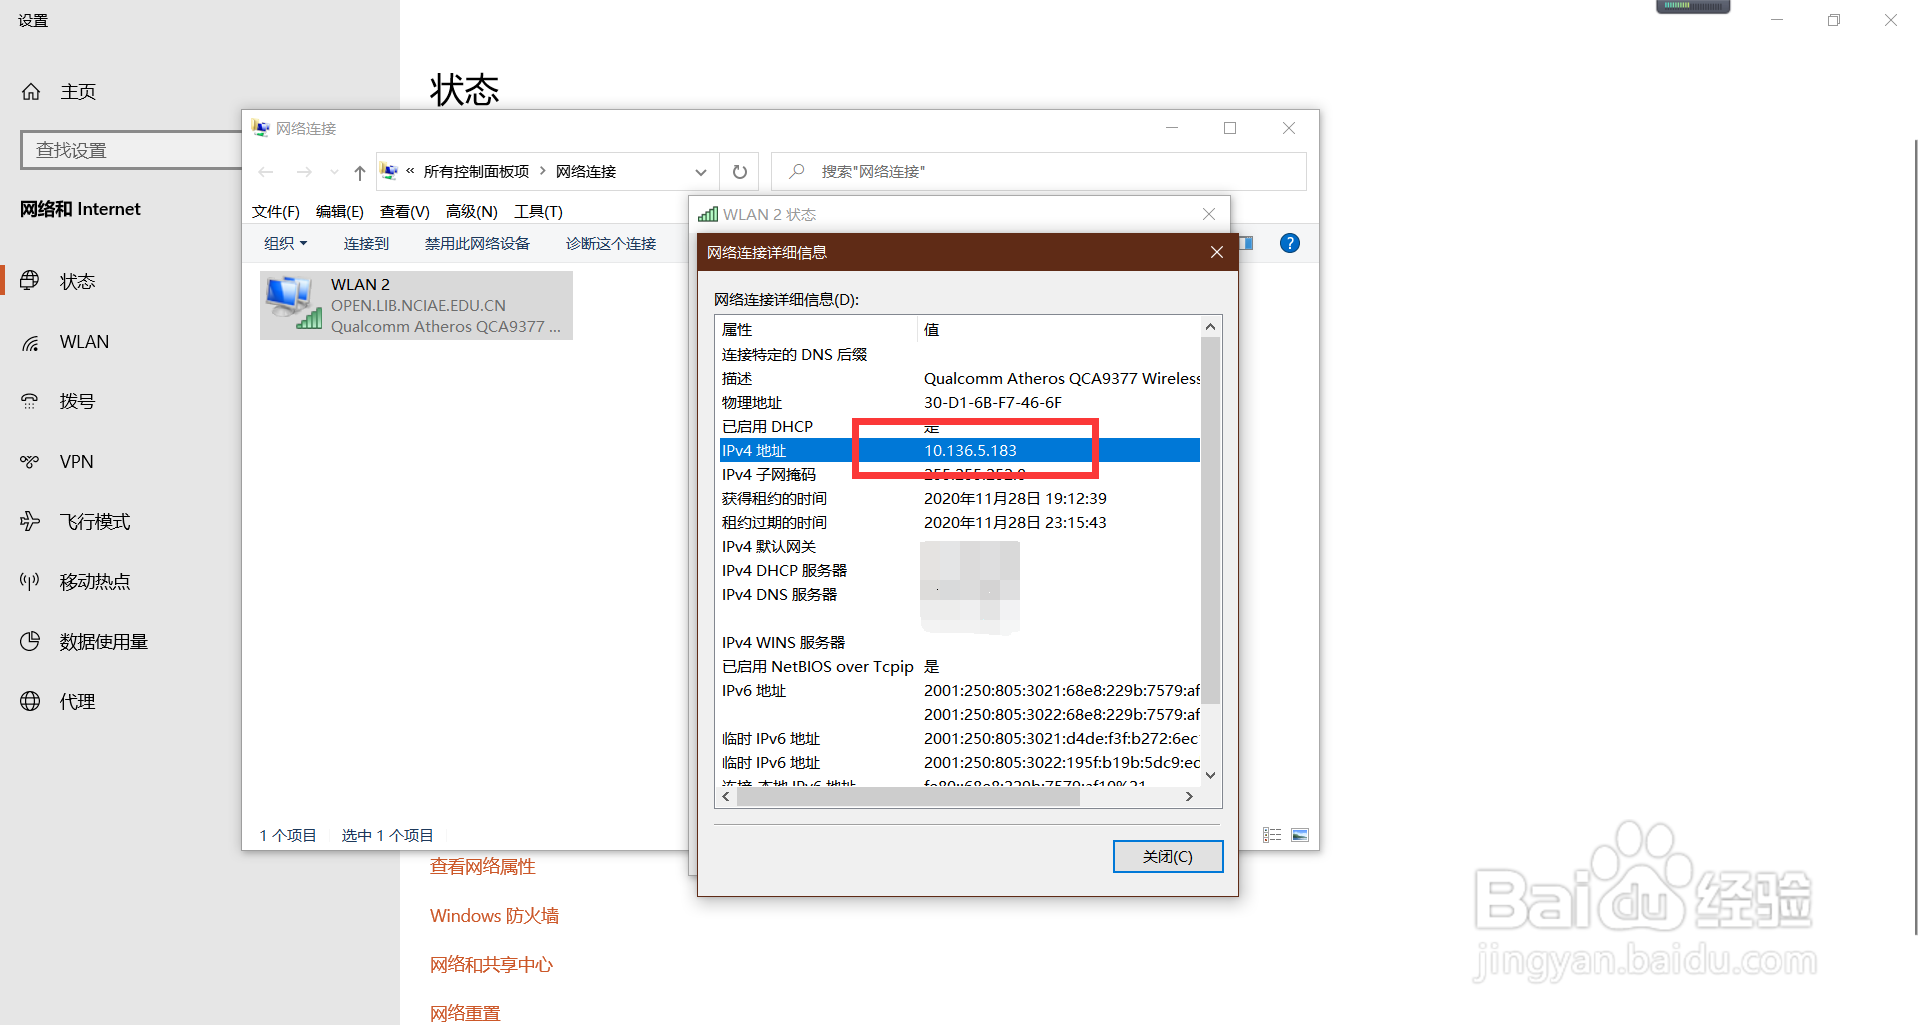Select the 状态 globe icon in sidebar

(31, 281)
